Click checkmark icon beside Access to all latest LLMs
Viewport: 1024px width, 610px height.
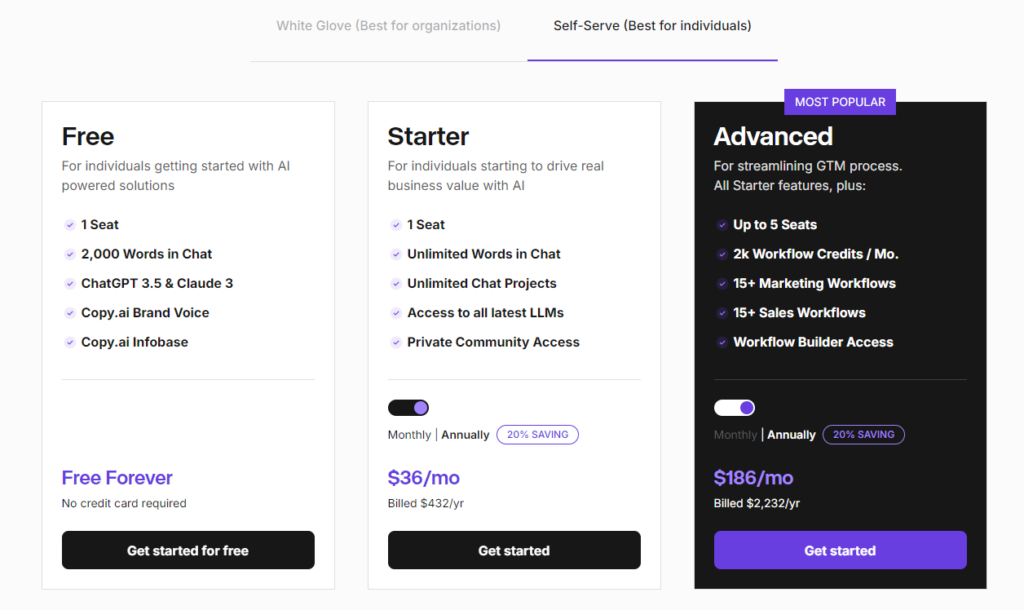click(395, 313)
